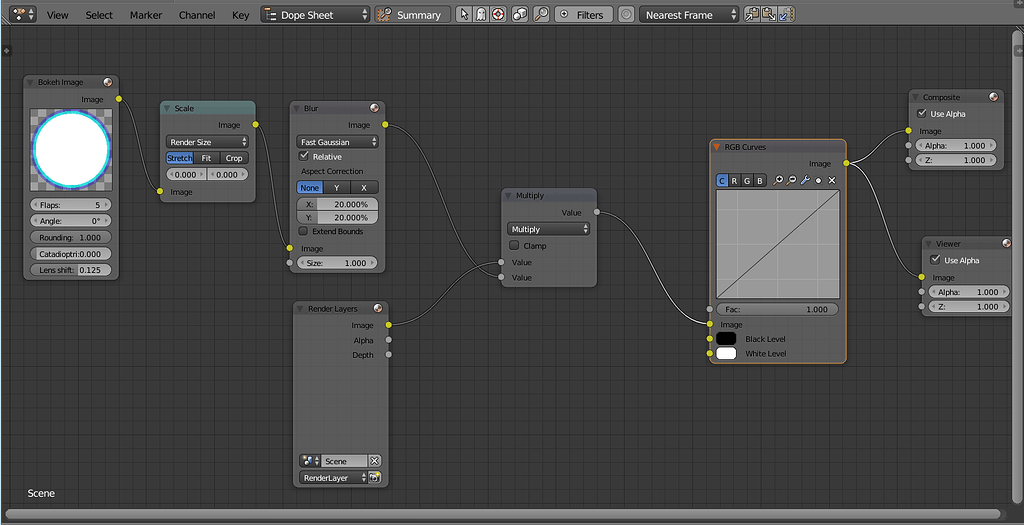Open the Nearest Frame snap dropdown

pyautogui.click(x=689, y=14)
